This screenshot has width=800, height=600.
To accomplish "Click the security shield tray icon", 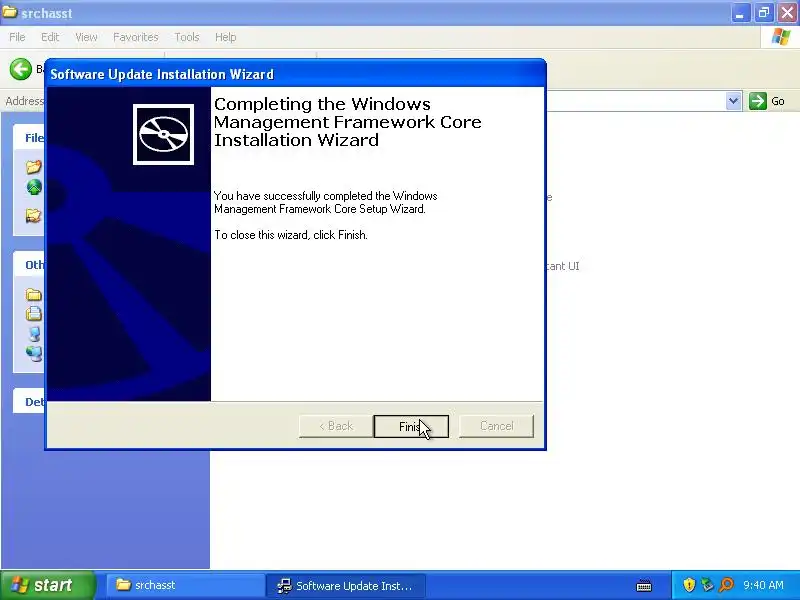I will pos(689,585).
